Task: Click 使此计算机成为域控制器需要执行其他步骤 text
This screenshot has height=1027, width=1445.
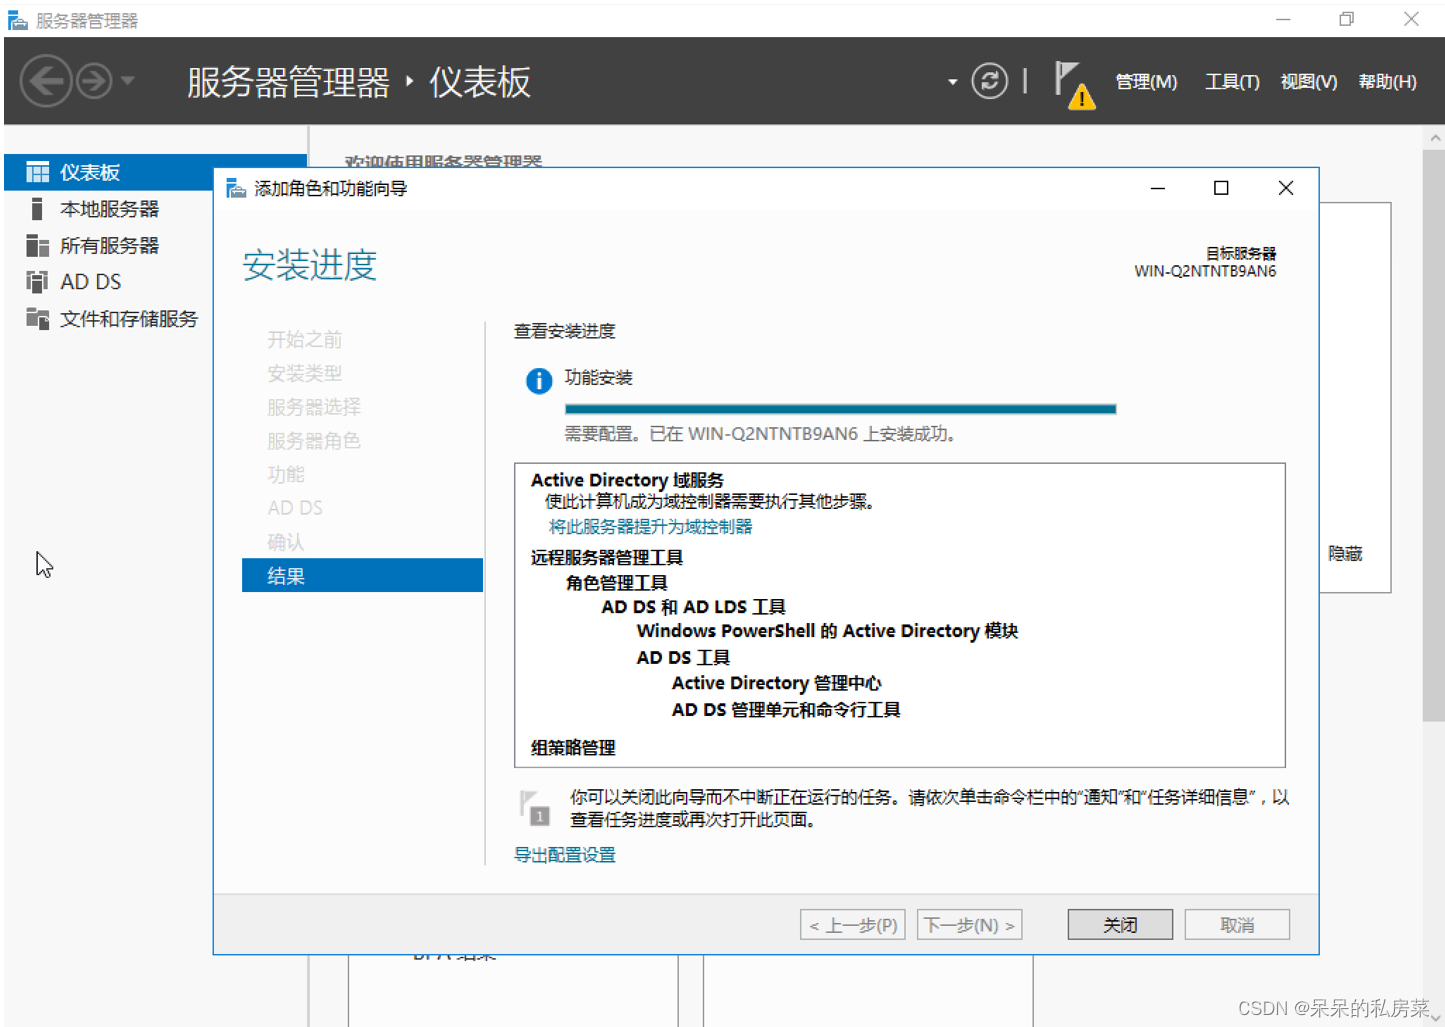Action: [x=711, y=502]
